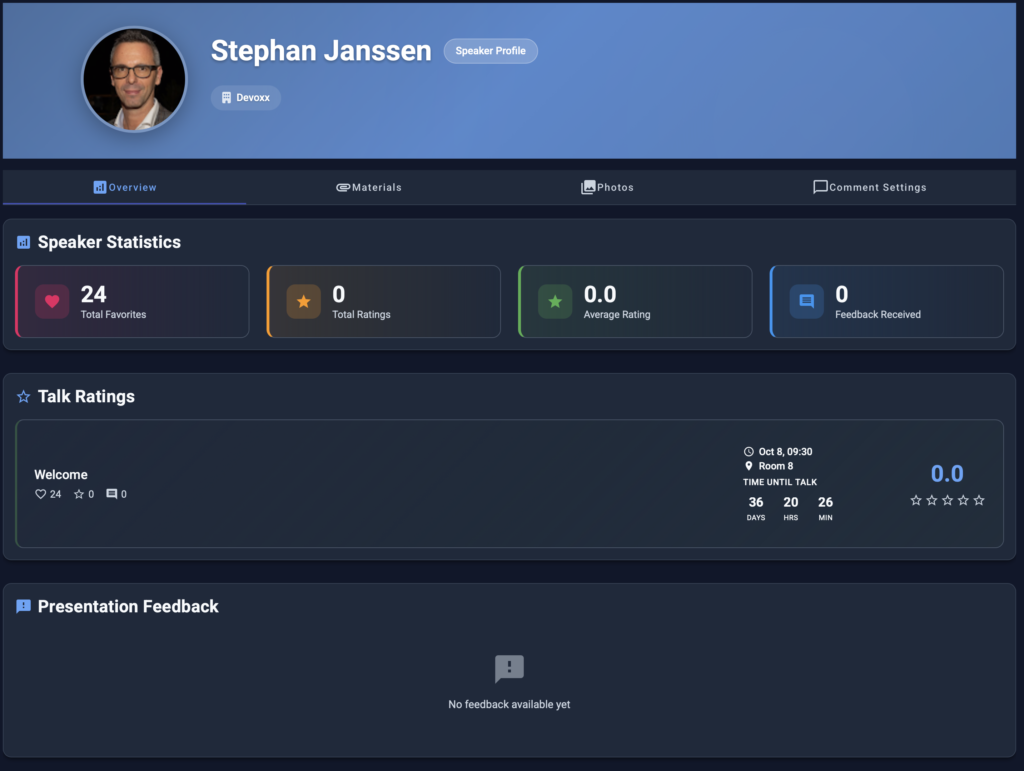Click the pink heart Total Favorites icon

(52, 302)
